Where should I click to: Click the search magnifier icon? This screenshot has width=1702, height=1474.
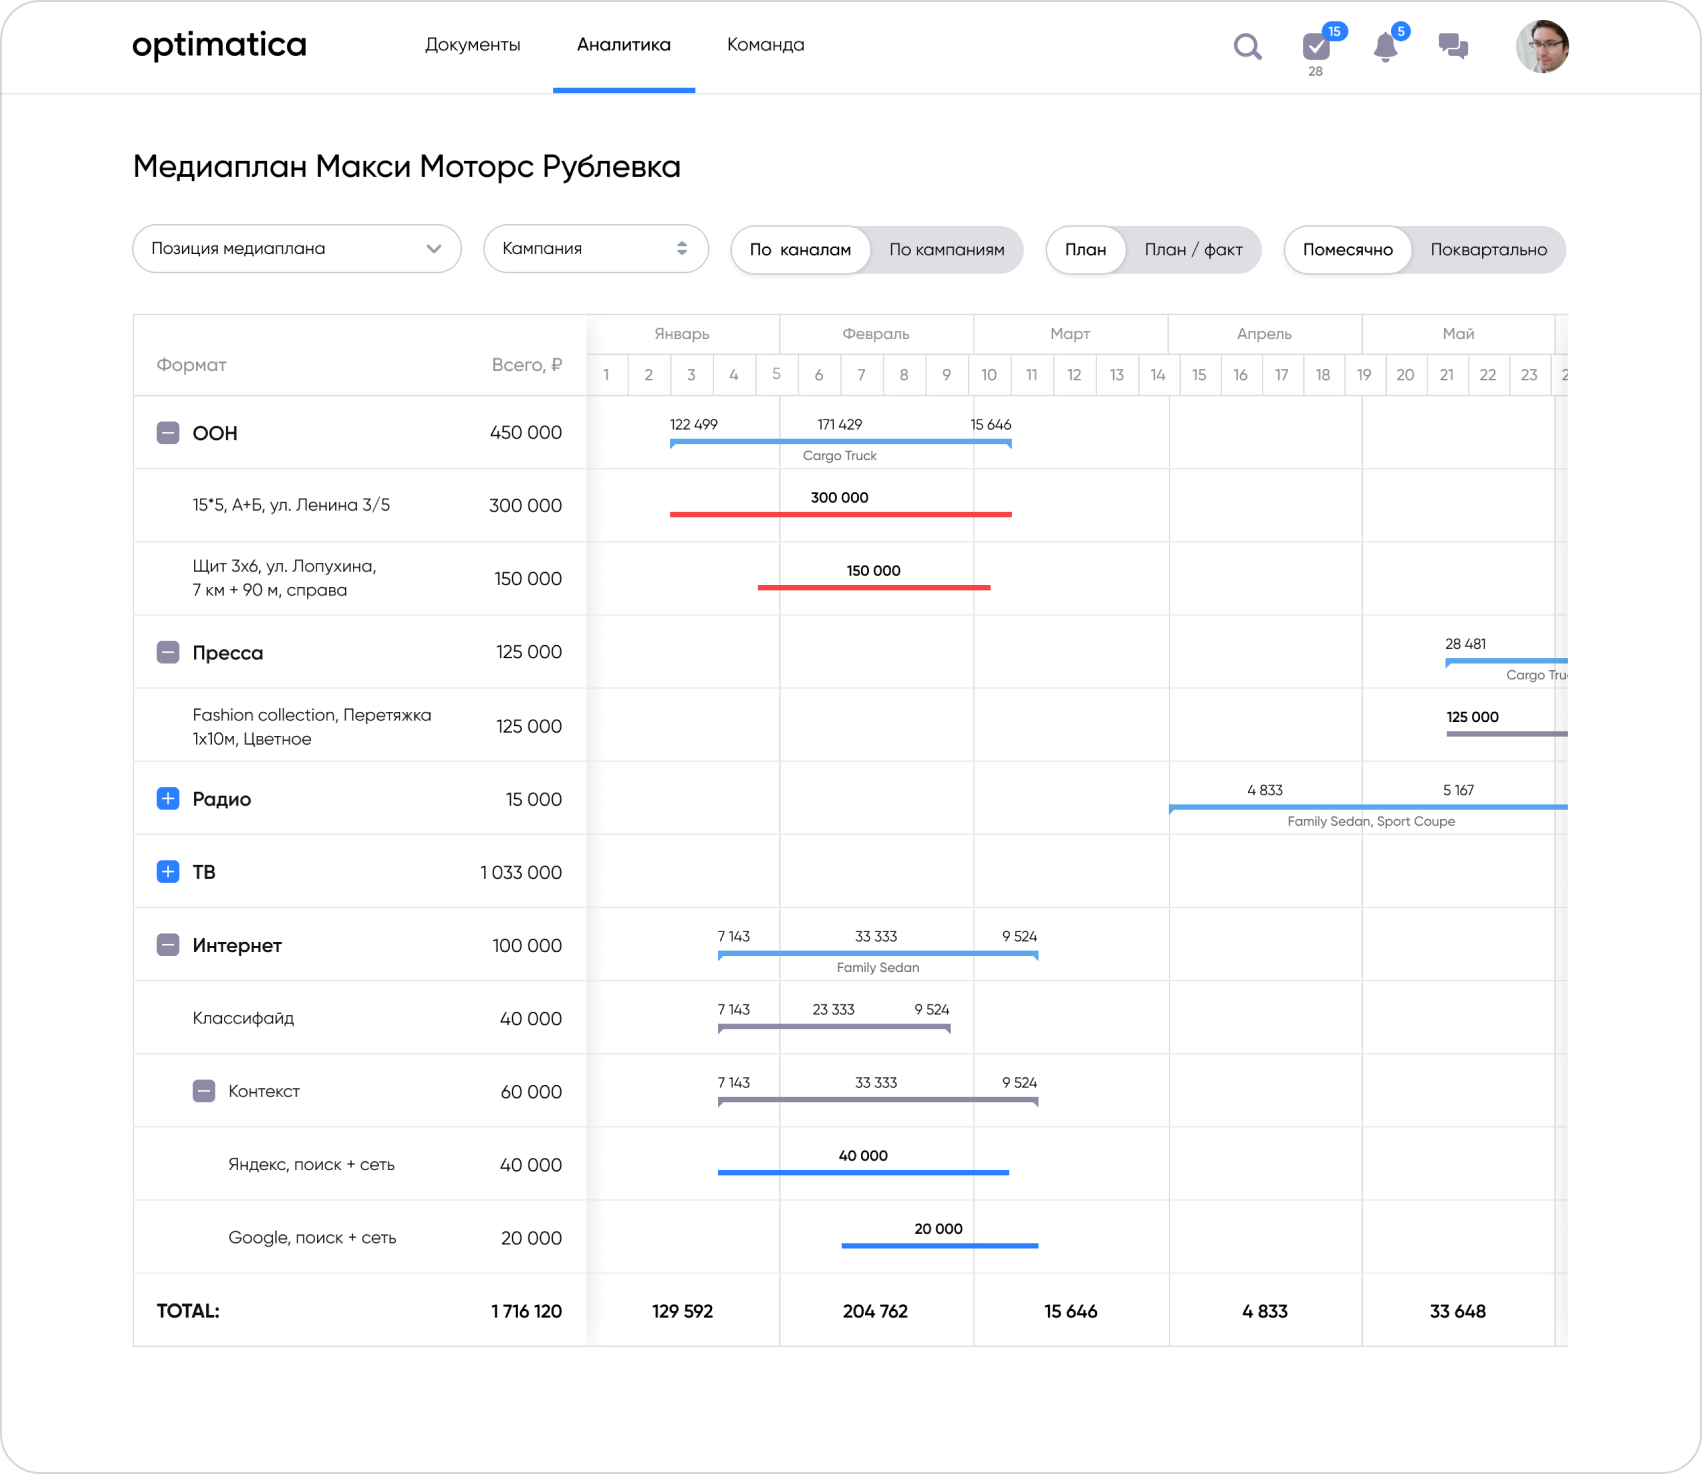coord(1247,47)
